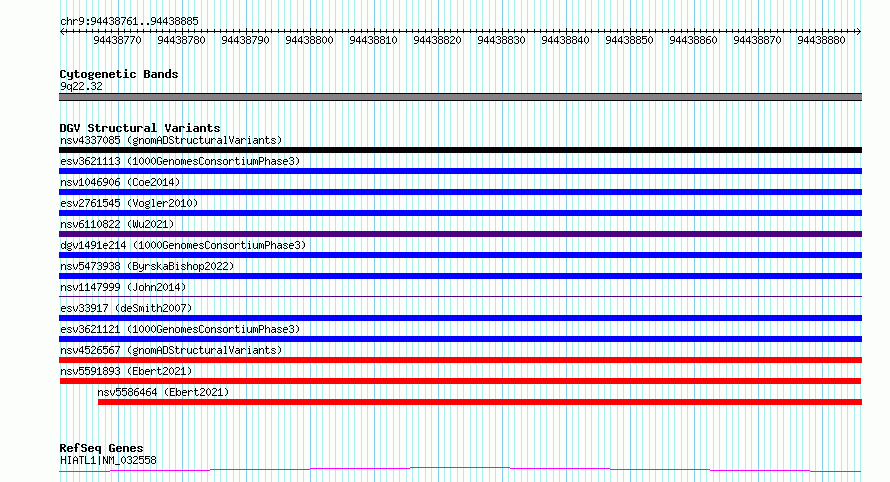The image size is (890, 482).
Task: Open variant nsv5591893 (Ebert2021) label
Action: (126, 371)
